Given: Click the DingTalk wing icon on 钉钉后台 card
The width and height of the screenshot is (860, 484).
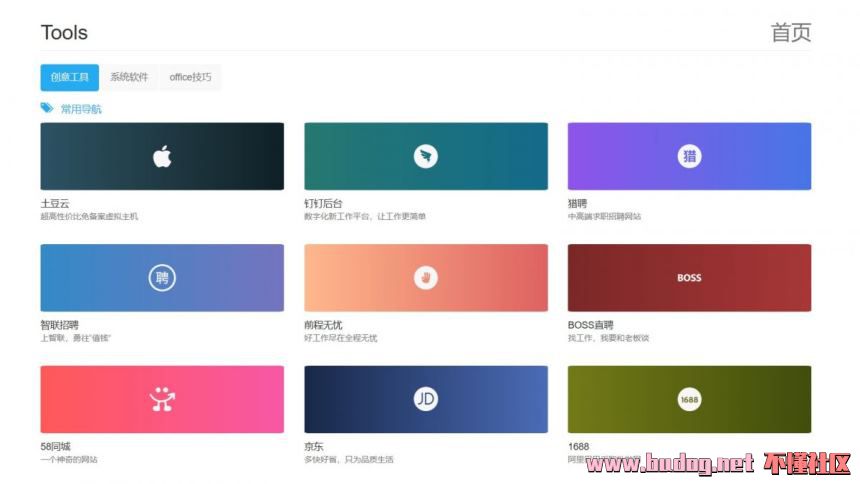Looking at the screenshot, I should pos(426,156).
